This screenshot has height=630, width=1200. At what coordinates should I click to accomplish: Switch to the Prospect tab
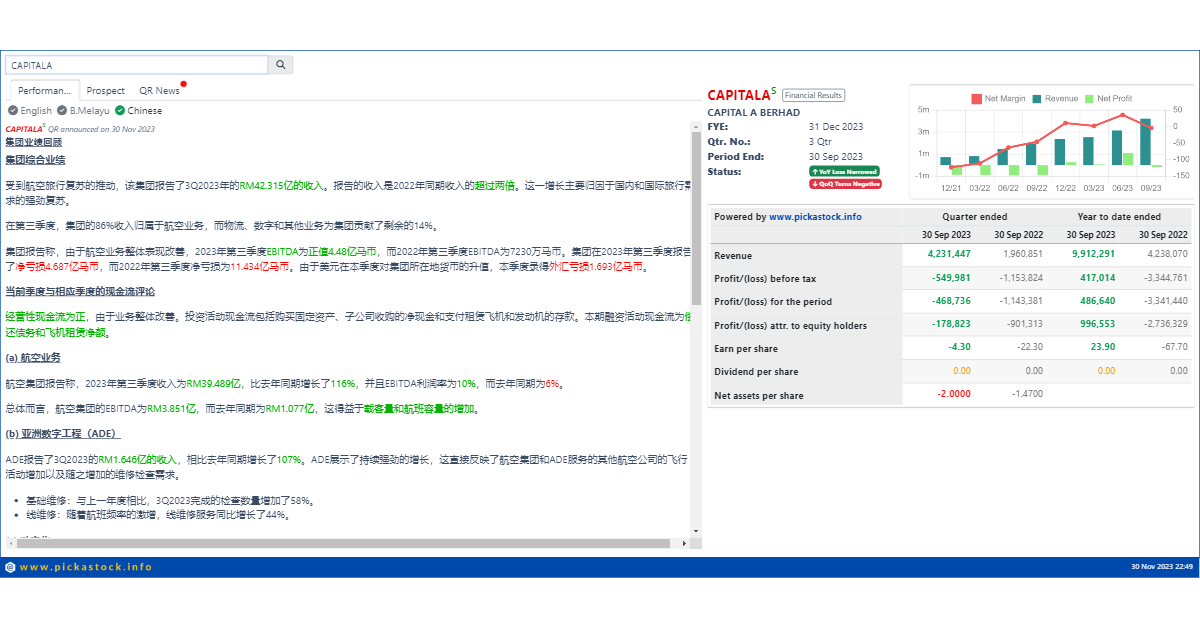pyautogui.click(x=106, y=91)
